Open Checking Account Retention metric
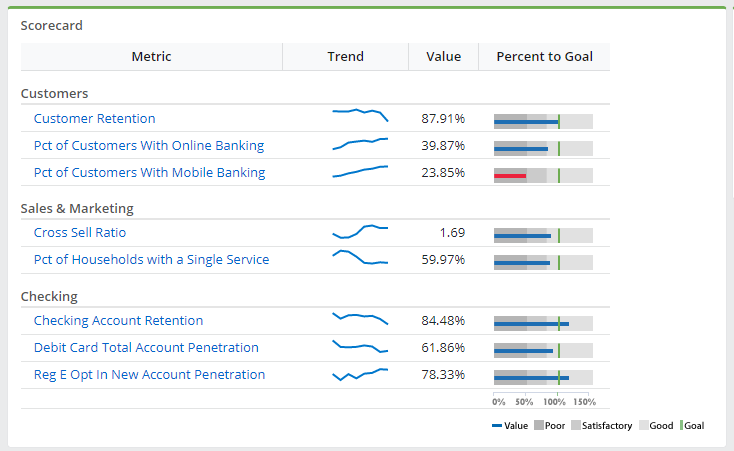Viewport: 734px width, 451px height. click(118, 321)
